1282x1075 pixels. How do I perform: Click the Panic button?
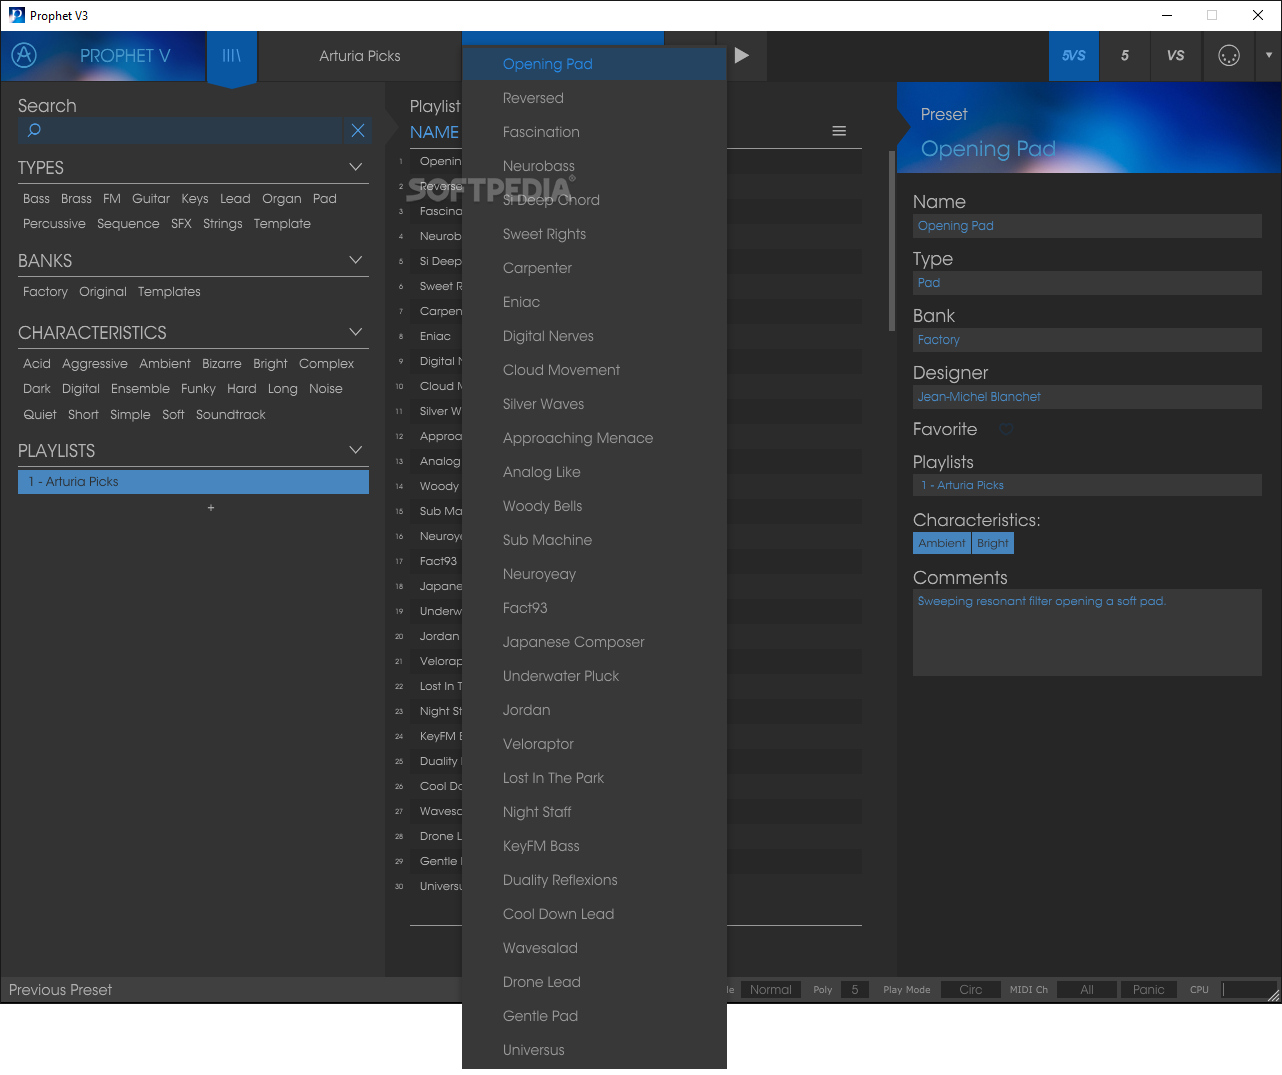1149,990
